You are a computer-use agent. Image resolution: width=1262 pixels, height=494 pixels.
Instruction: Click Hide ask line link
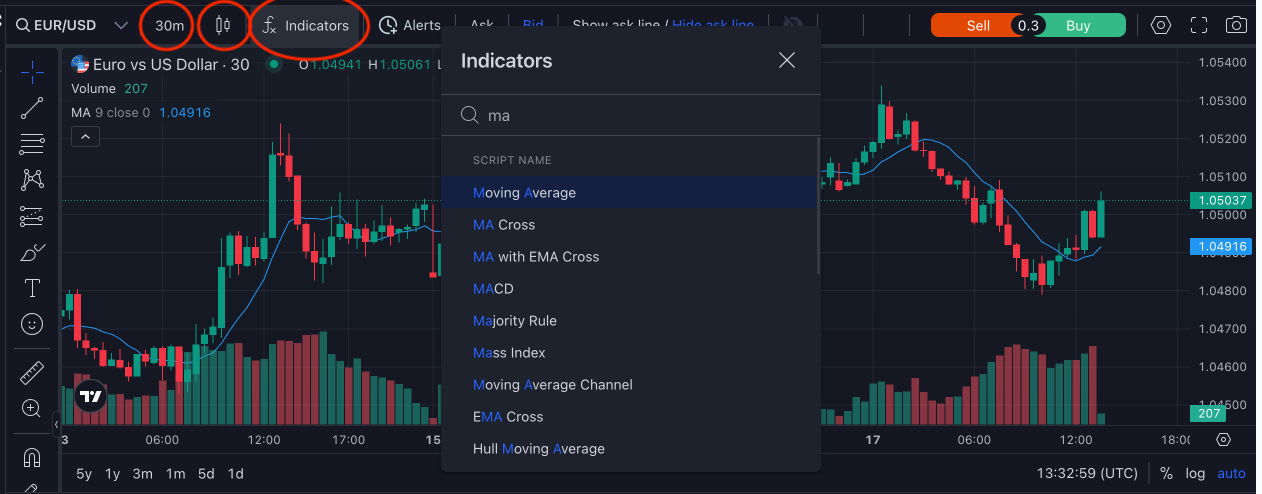click(714, 25)
